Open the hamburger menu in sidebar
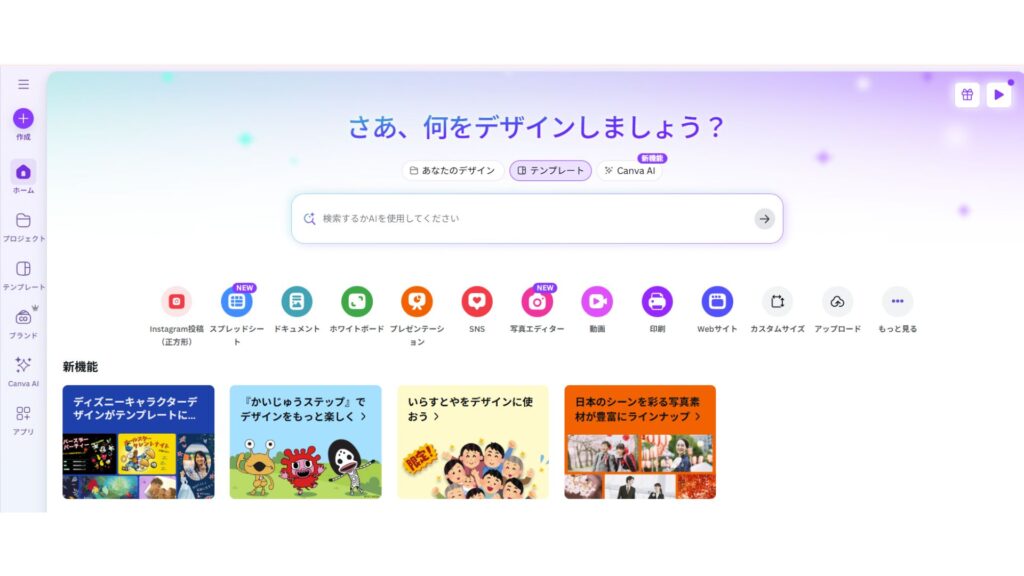The image size is (1024, 576). [24, 84]
